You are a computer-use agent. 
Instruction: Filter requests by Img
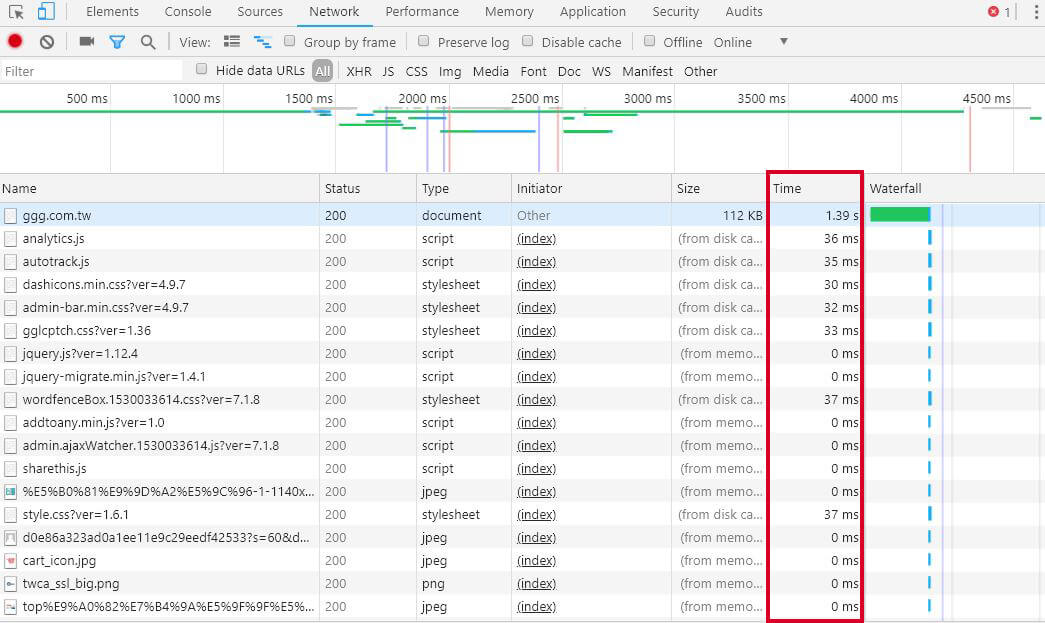coord(450,71)
